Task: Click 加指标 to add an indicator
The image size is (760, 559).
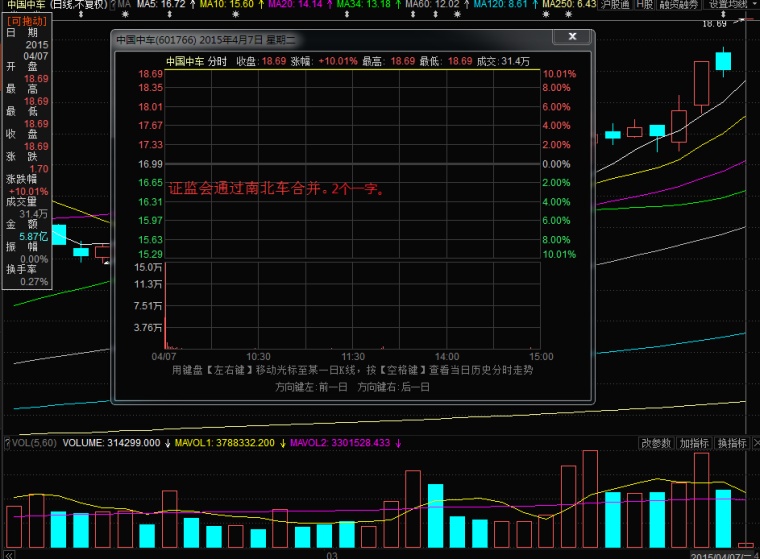Action: (694, 443)
